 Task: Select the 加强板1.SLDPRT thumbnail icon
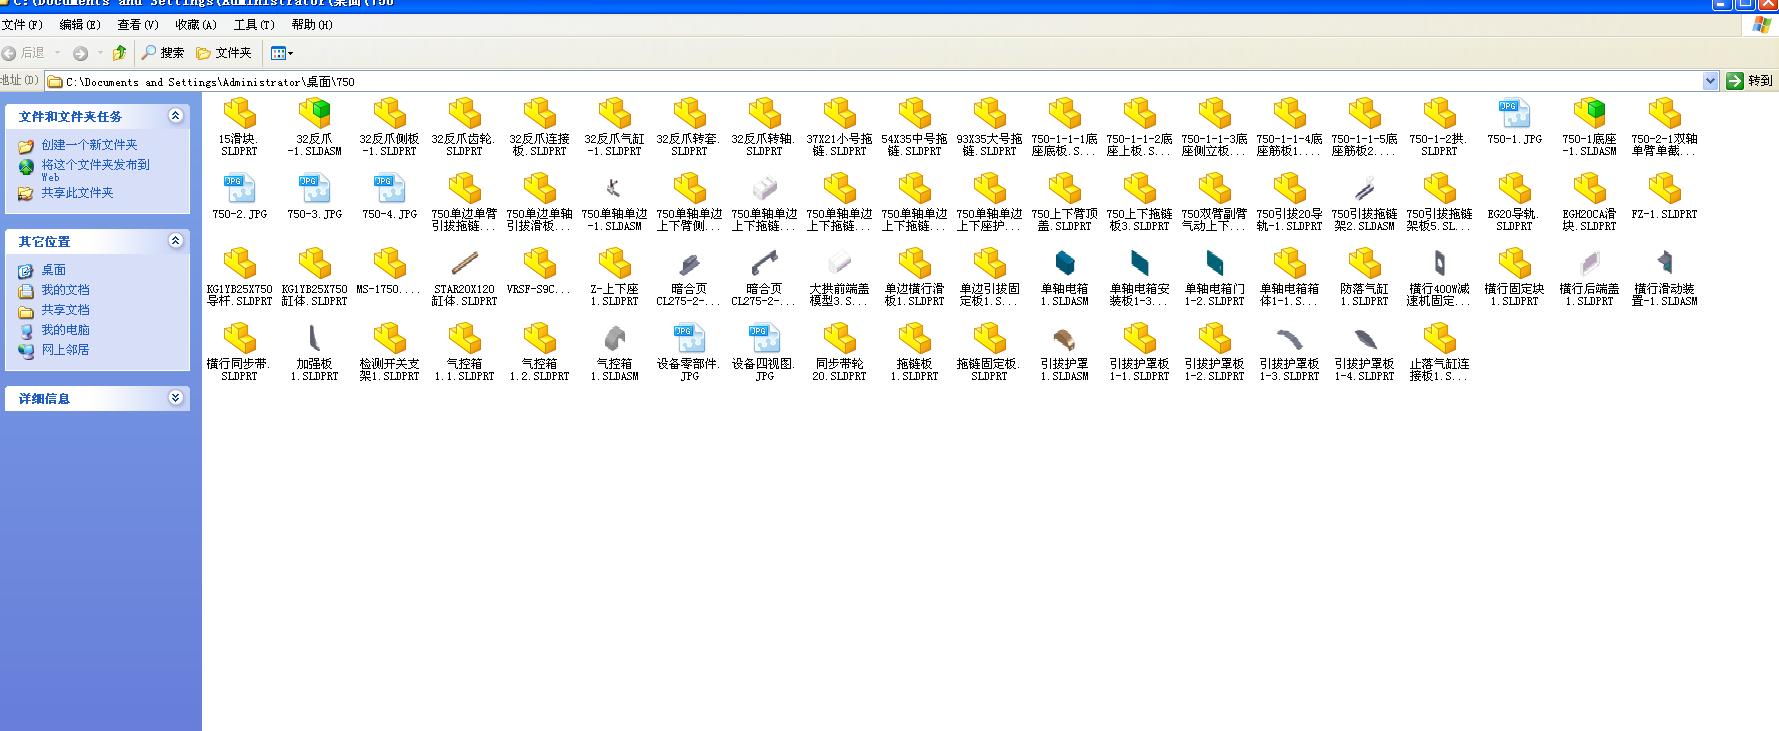(314, 338)
